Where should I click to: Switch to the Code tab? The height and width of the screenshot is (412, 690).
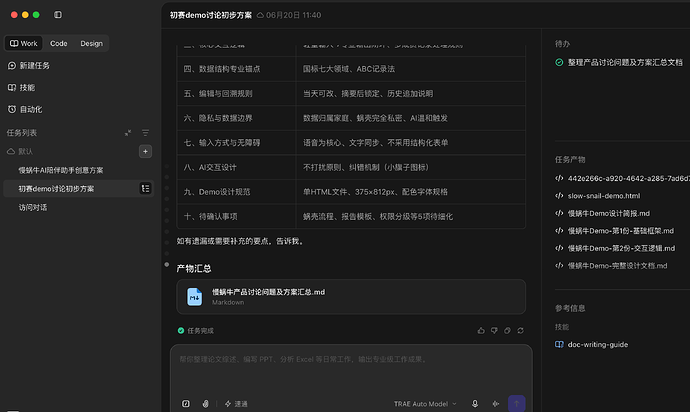(59, 43)
